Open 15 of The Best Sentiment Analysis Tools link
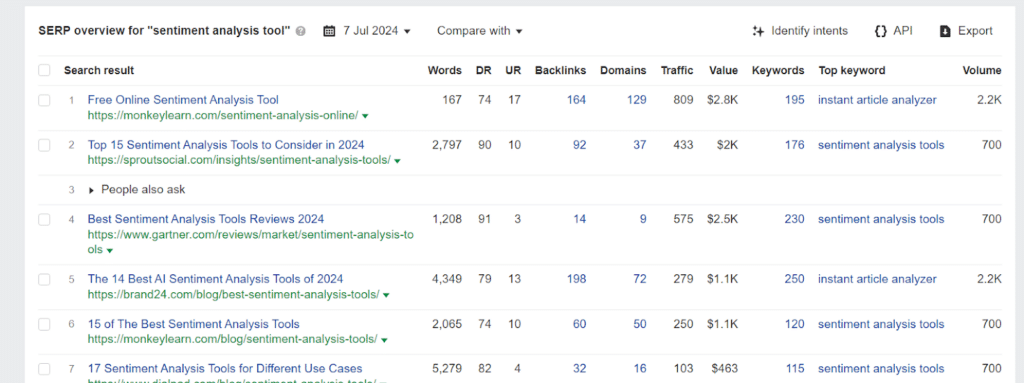Viewport: 1024px width, 383px height. (193, 324)
